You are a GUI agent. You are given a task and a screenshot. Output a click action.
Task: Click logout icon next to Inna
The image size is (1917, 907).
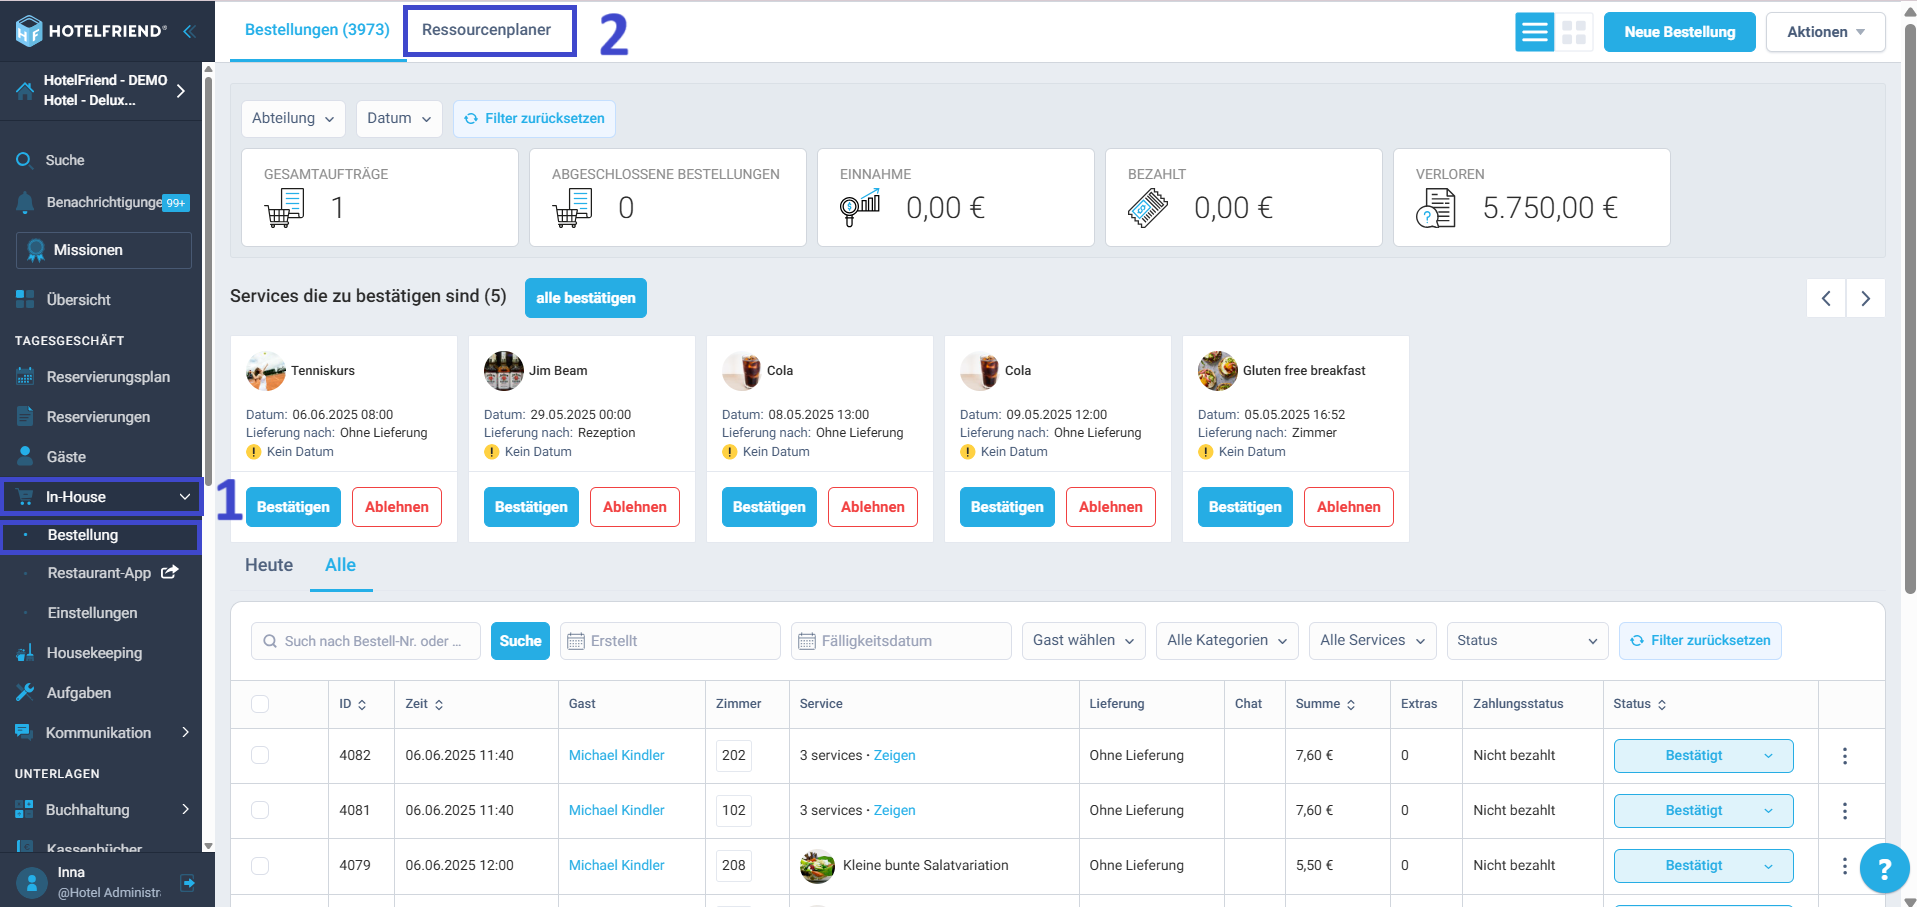[x=187, y=882]
